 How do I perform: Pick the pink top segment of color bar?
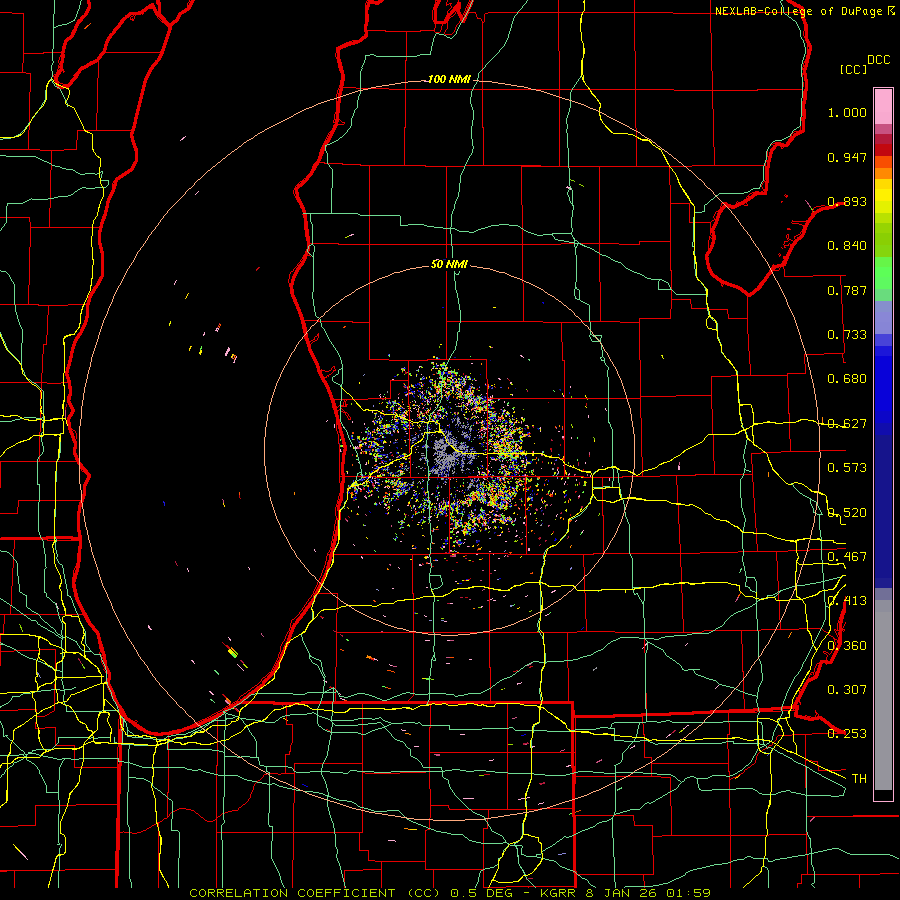[x=883, y=106]
